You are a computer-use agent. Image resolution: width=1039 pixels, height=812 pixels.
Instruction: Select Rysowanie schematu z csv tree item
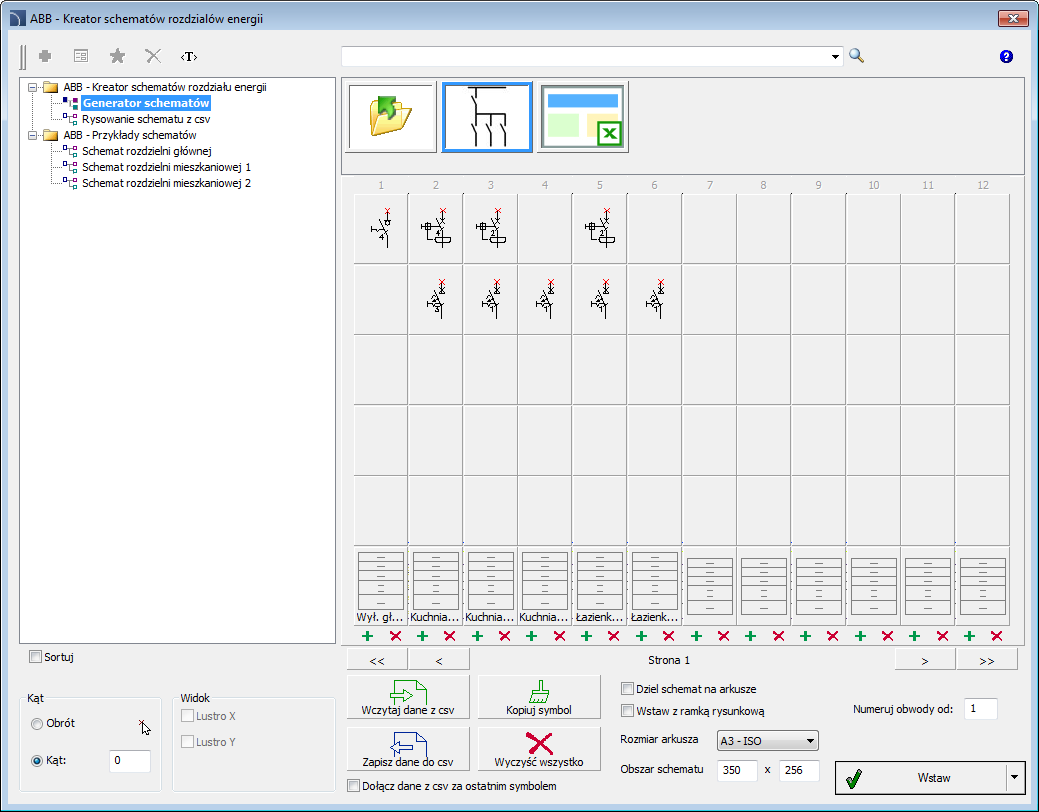[x=146, y=119]
